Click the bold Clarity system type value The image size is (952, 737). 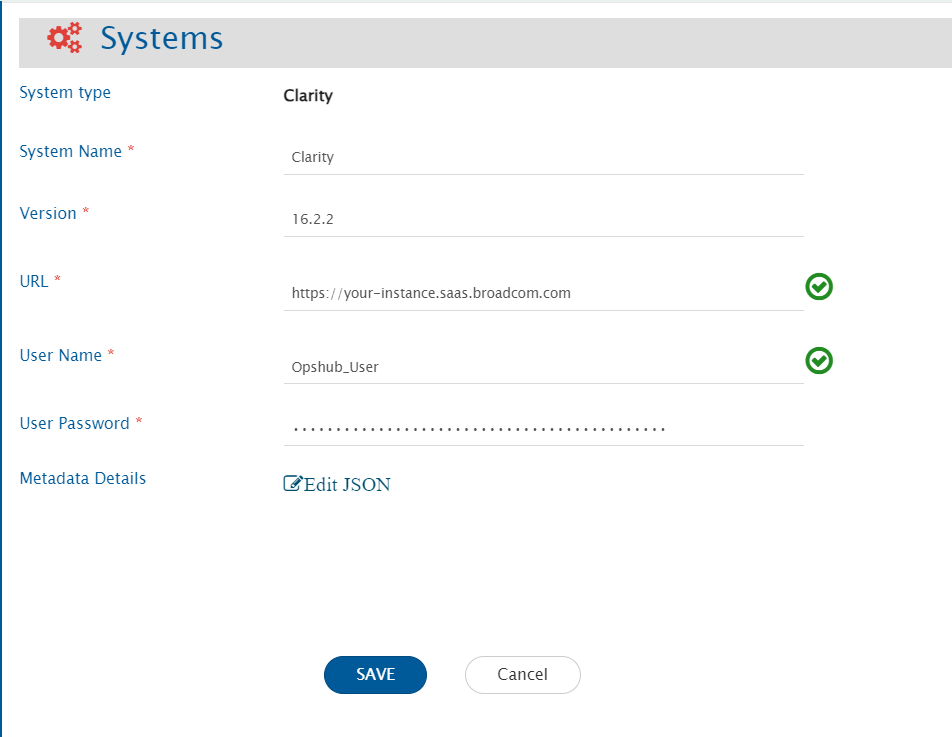[308, 96]
